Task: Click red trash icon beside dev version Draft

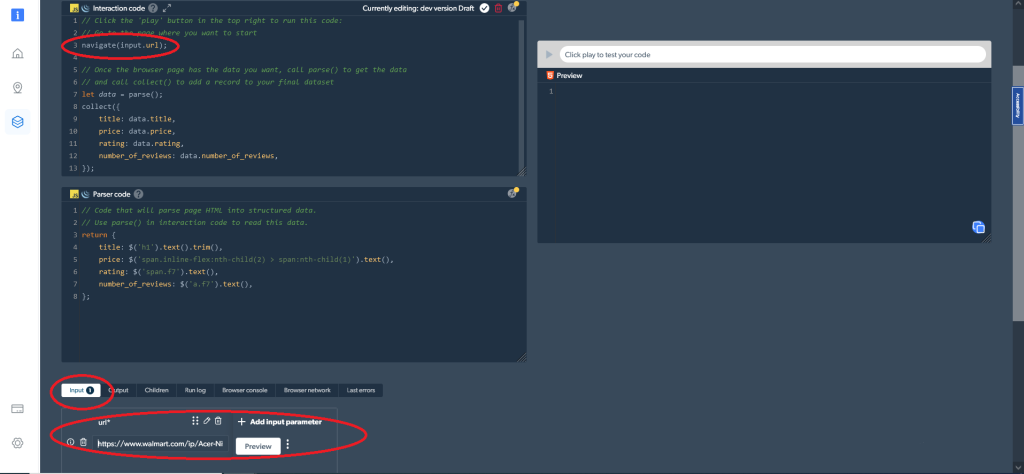Action: point(498,8)
